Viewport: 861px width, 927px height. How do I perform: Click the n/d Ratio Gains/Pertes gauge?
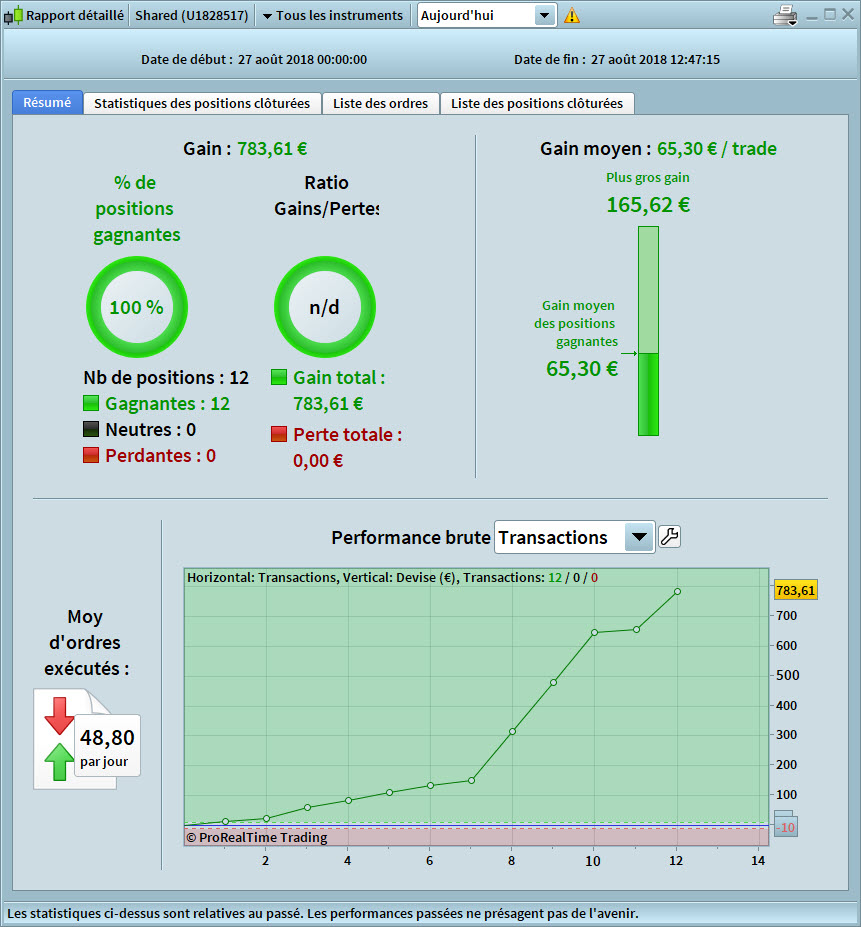[325, 307]
